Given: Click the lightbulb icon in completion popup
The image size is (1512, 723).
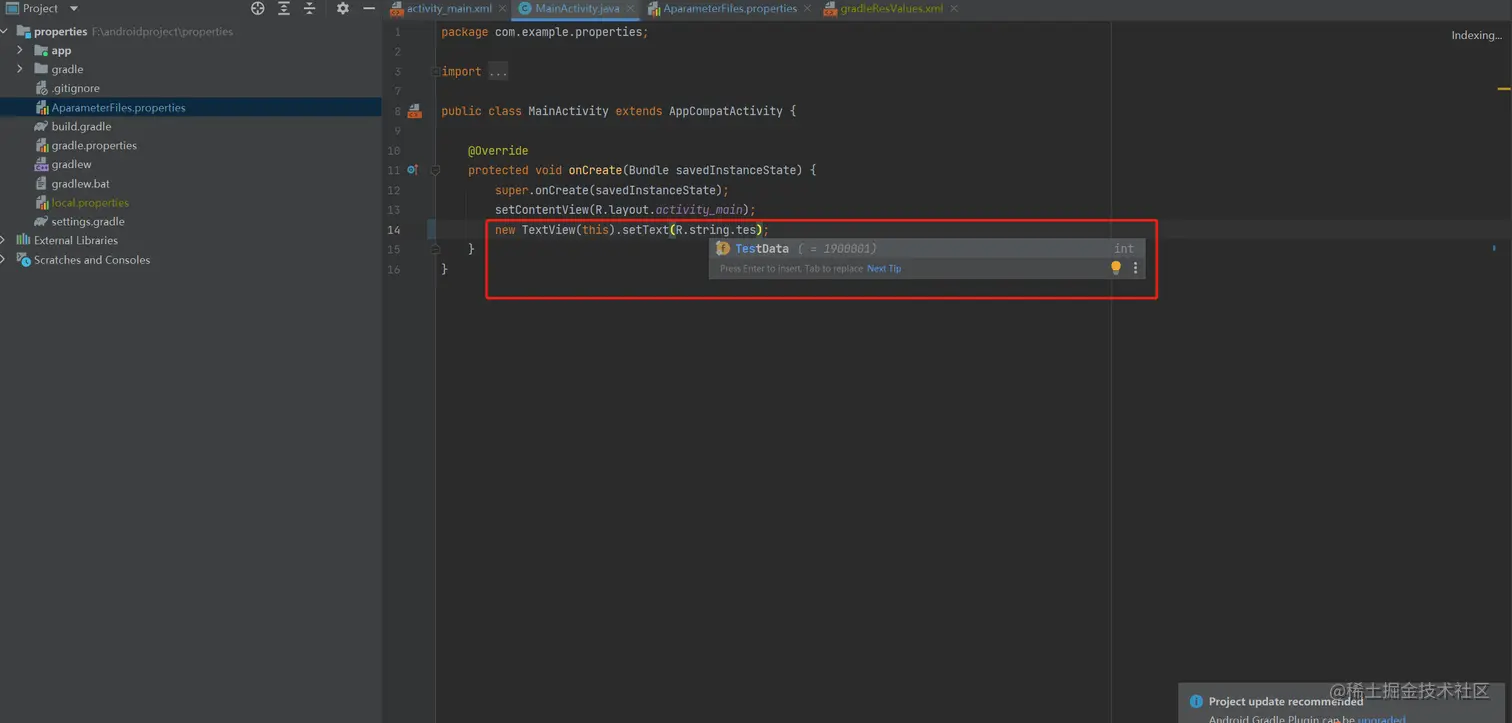Looking at the screenshot, I should (x=1116, y=268).
